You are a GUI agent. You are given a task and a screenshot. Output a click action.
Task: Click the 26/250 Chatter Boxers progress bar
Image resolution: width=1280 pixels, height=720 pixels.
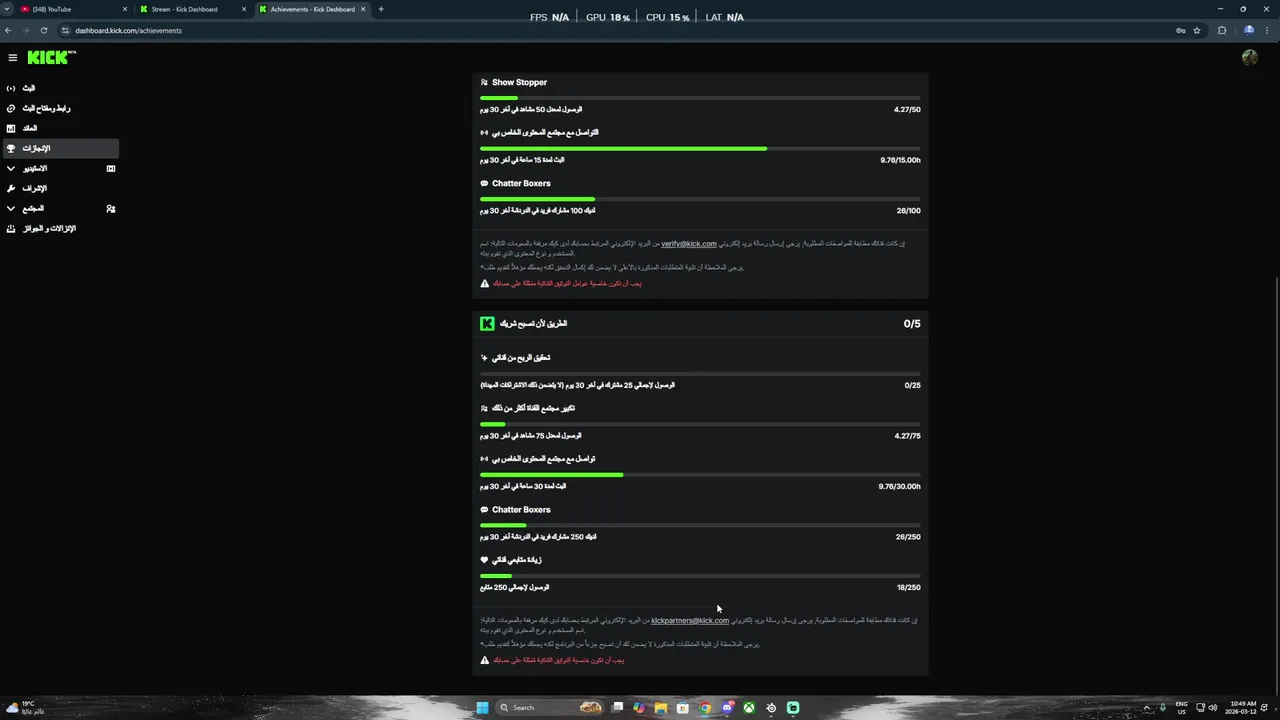pyautogui.click(x=700, y=525)
